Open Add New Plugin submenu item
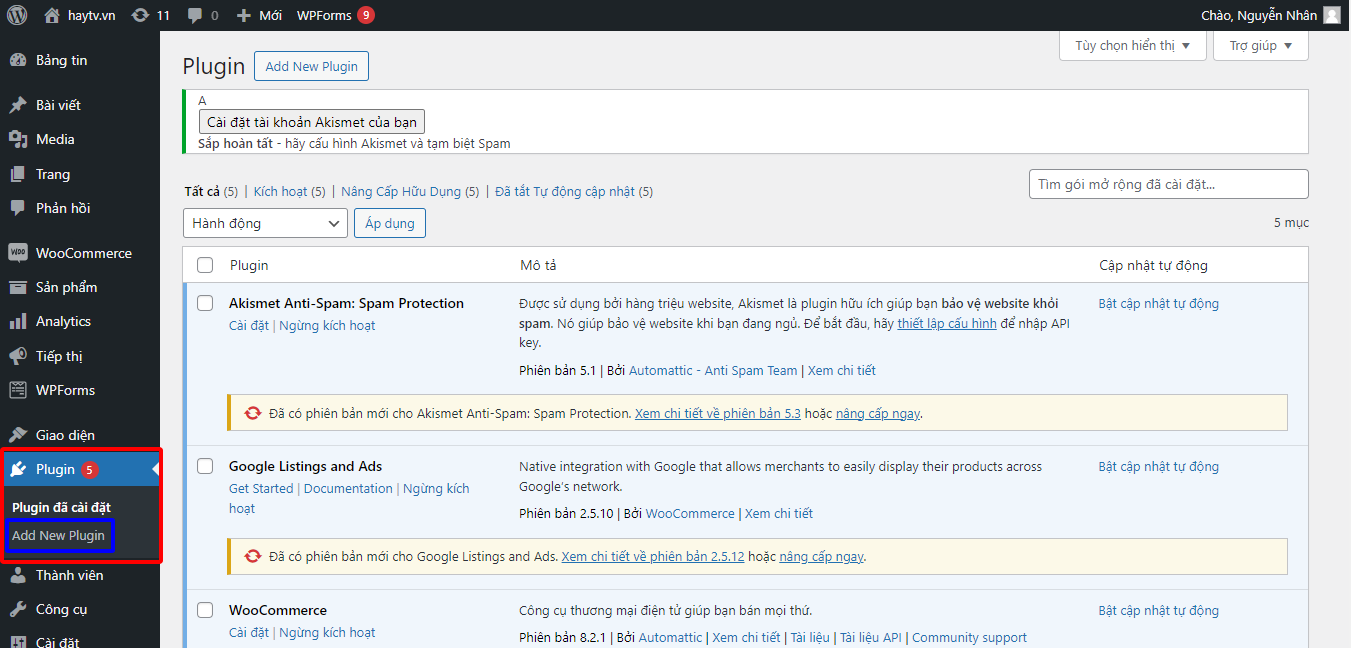The width and height of the screenshot is (1351, 648). (58, 535)
